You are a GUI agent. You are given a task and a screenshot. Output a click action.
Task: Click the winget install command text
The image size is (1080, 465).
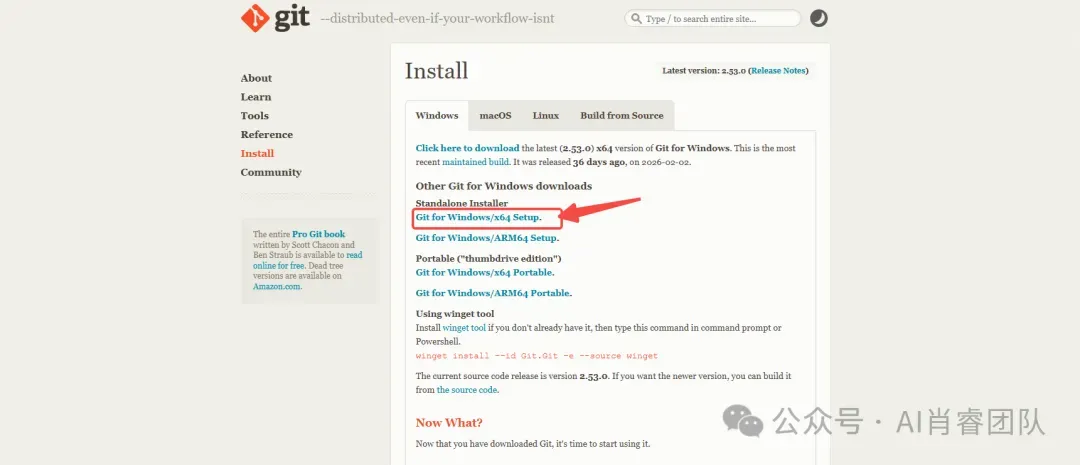537,356
